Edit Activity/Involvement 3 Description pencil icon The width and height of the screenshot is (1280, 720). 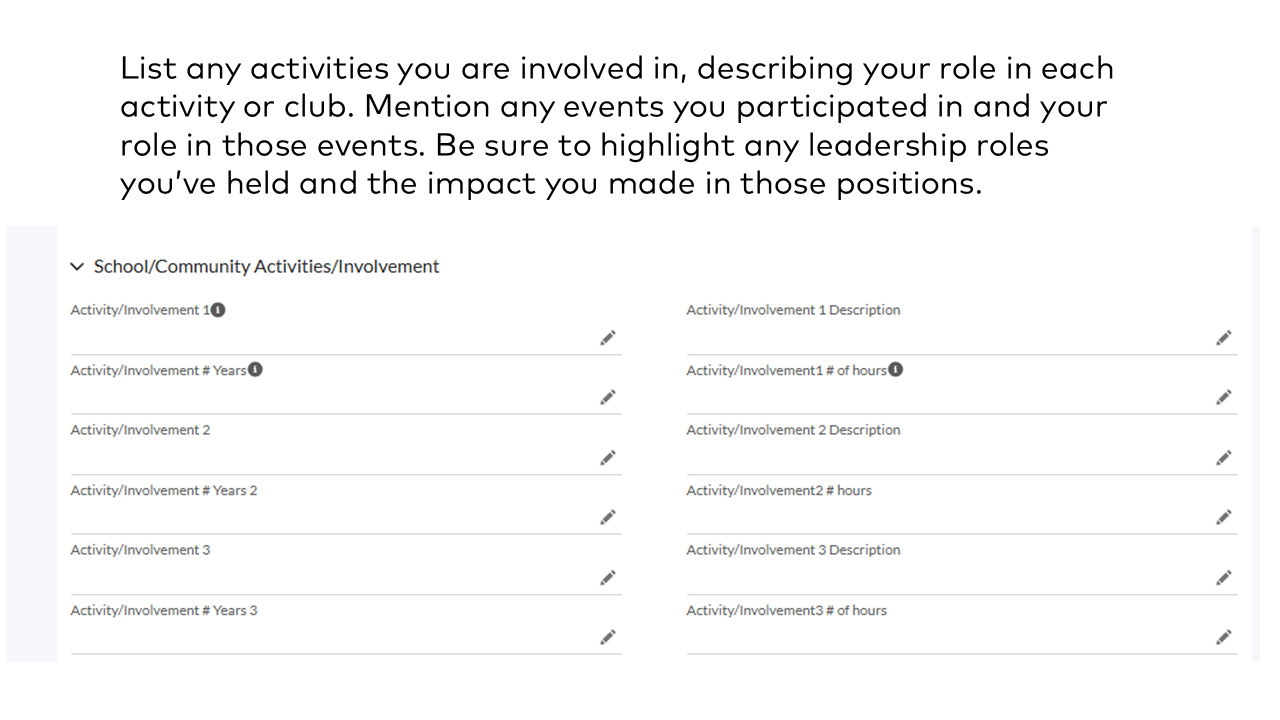1224,577
